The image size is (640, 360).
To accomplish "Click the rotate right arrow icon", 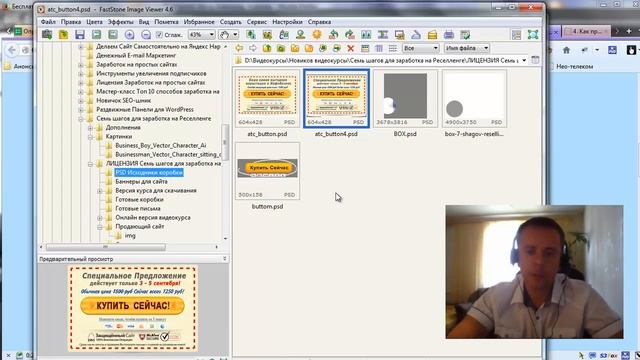I will click(x=350, y=35).
